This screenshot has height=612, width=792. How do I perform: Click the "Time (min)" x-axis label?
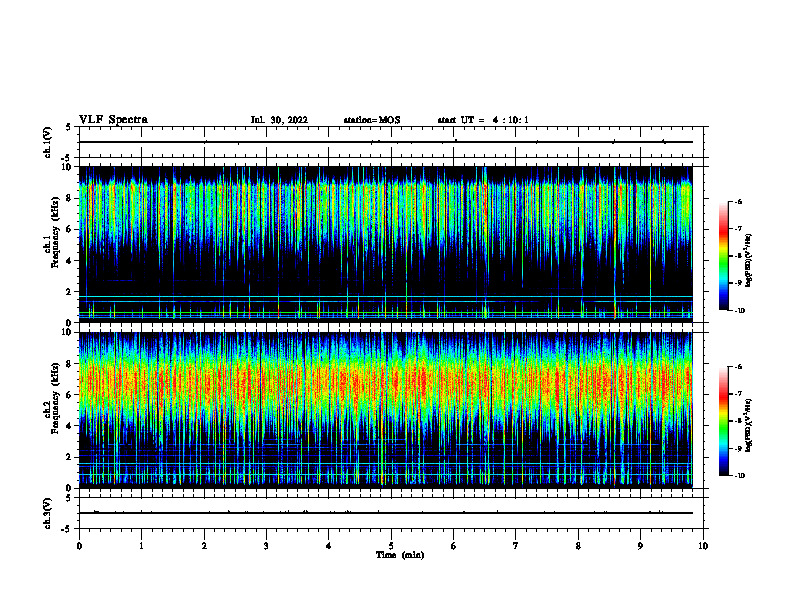click(x=400, y=555)
